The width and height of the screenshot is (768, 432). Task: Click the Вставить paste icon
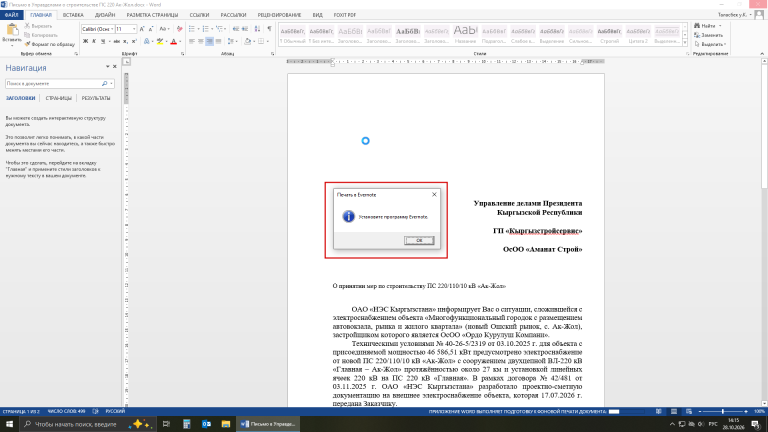point(12,30)
